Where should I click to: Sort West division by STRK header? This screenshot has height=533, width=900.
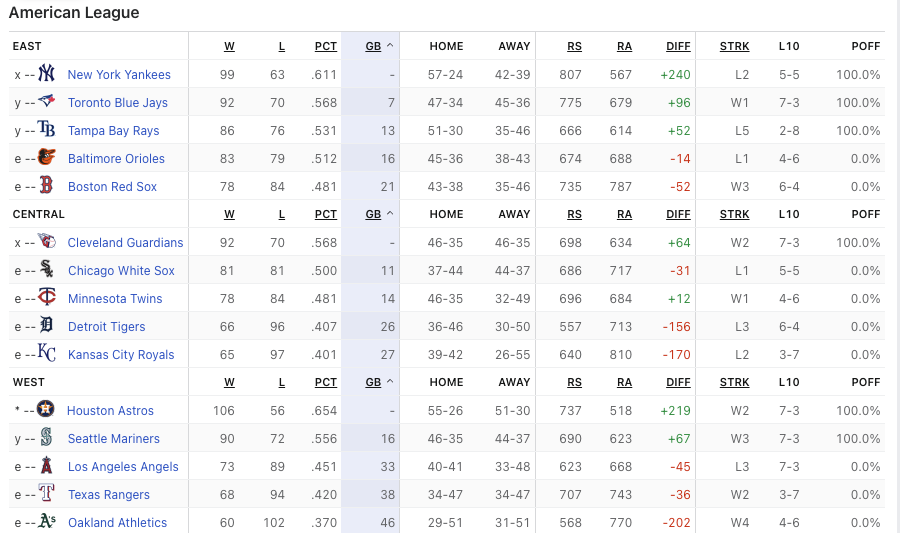[734, 382]
